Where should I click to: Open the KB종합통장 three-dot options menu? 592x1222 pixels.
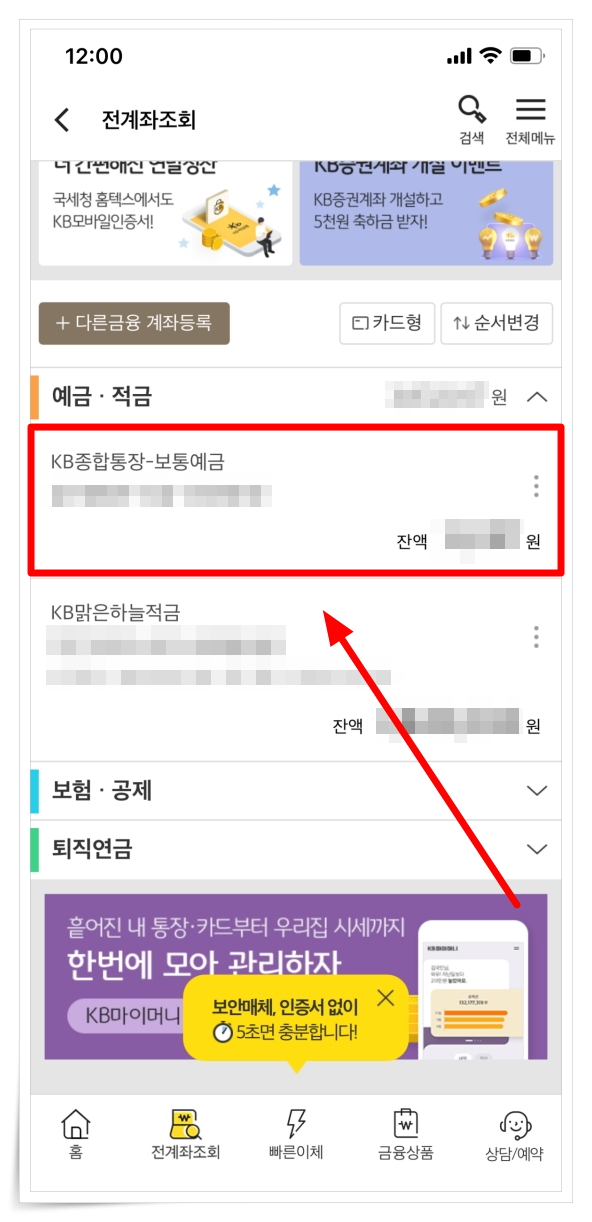537,486
